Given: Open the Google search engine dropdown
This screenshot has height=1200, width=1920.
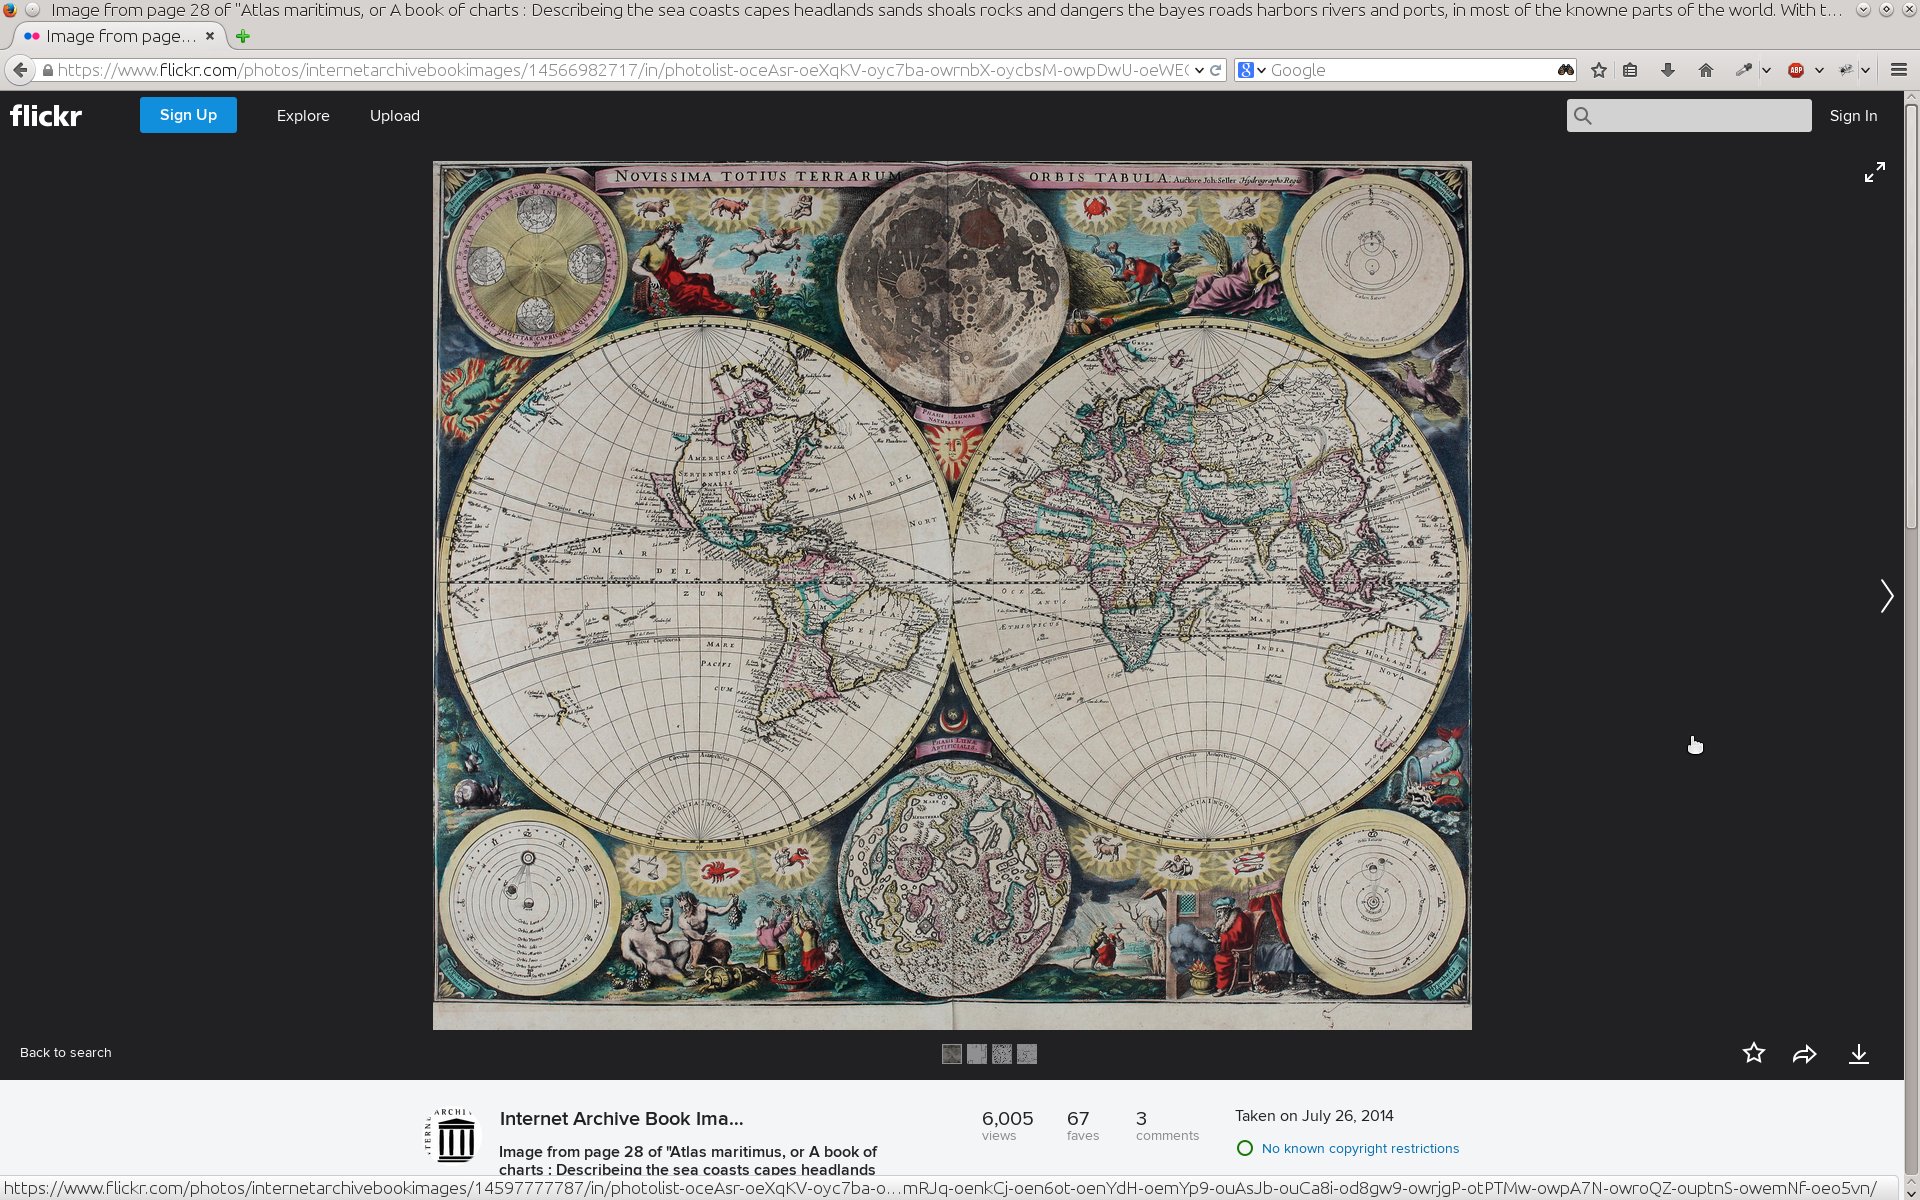Looking at the screenshot, I should tap(1251, 70).
